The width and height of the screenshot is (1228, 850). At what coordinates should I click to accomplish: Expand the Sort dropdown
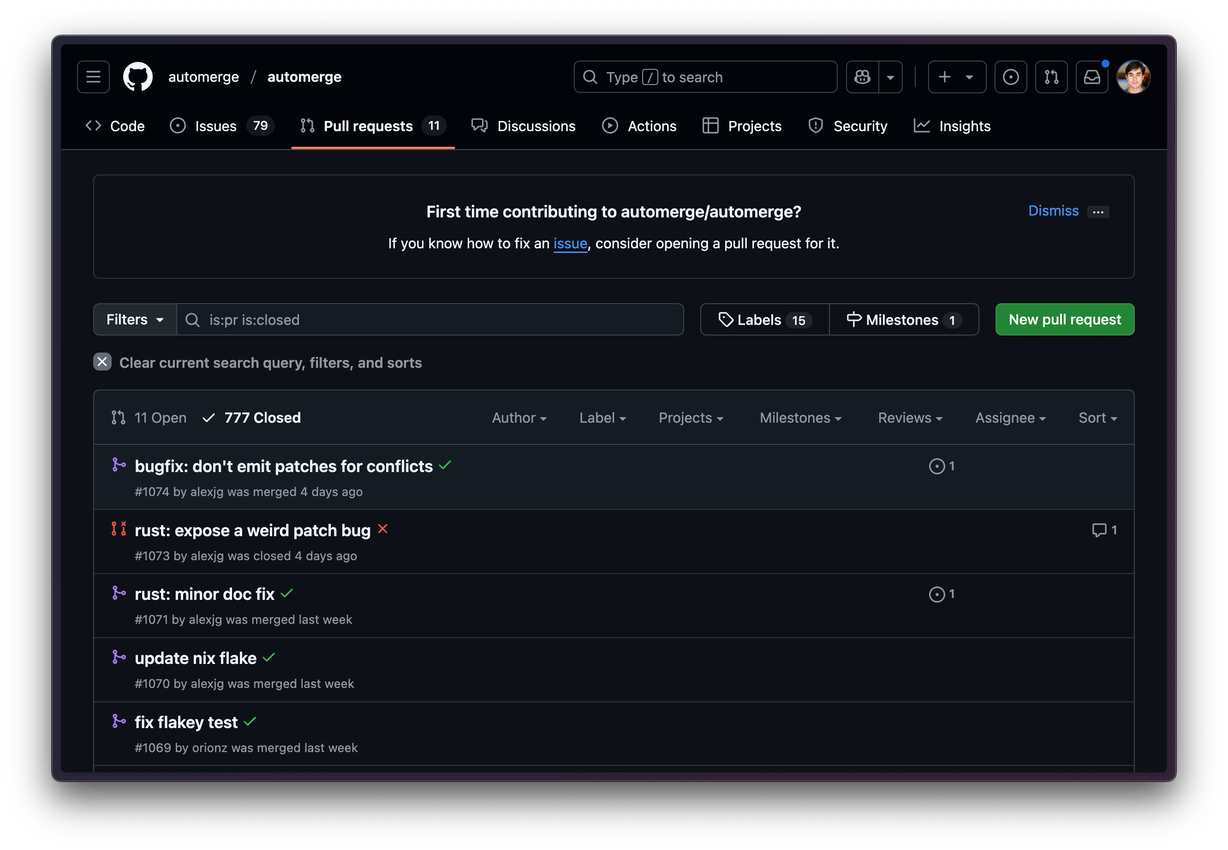pyautogui.click(x=1097, y=418)
